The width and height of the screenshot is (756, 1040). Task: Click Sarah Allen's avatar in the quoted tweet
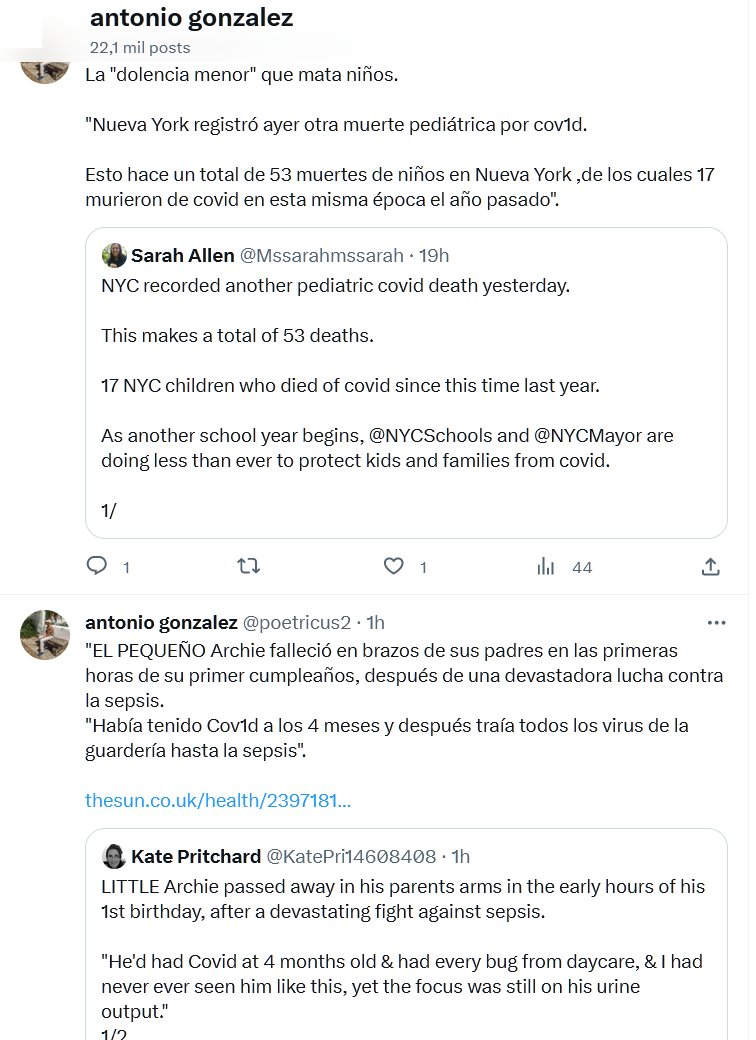[114, 255]
